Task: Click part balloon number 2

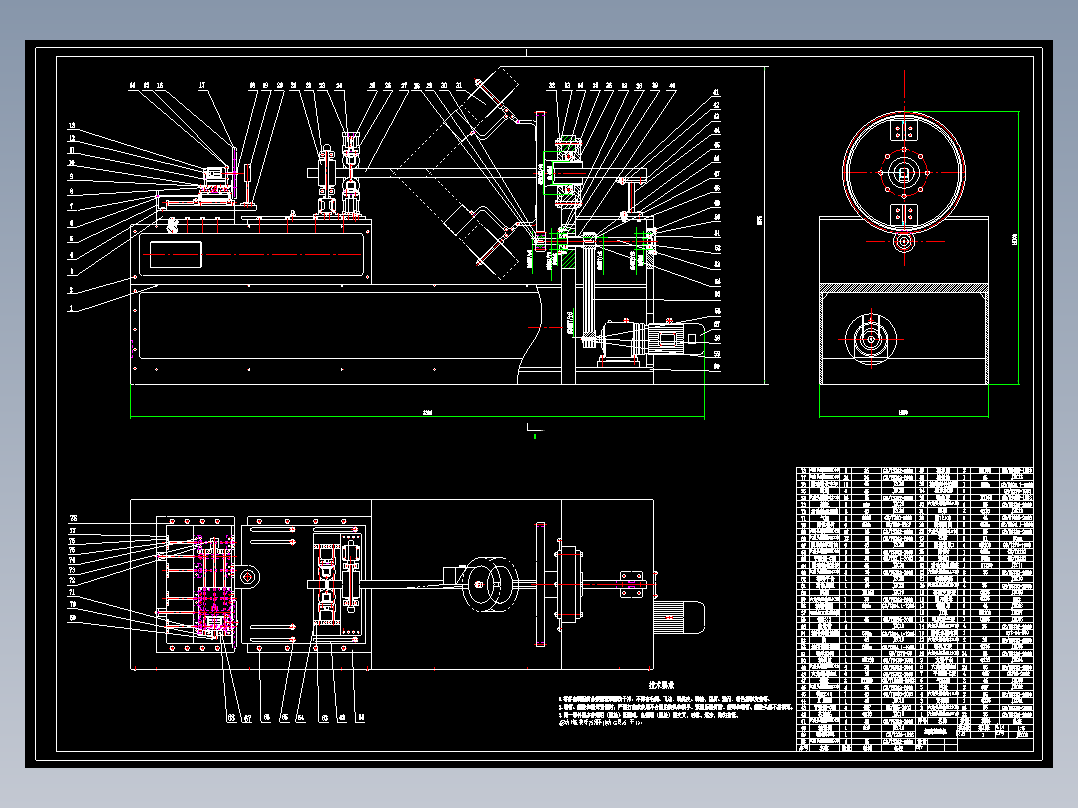Action: click(x=71, y=291)
